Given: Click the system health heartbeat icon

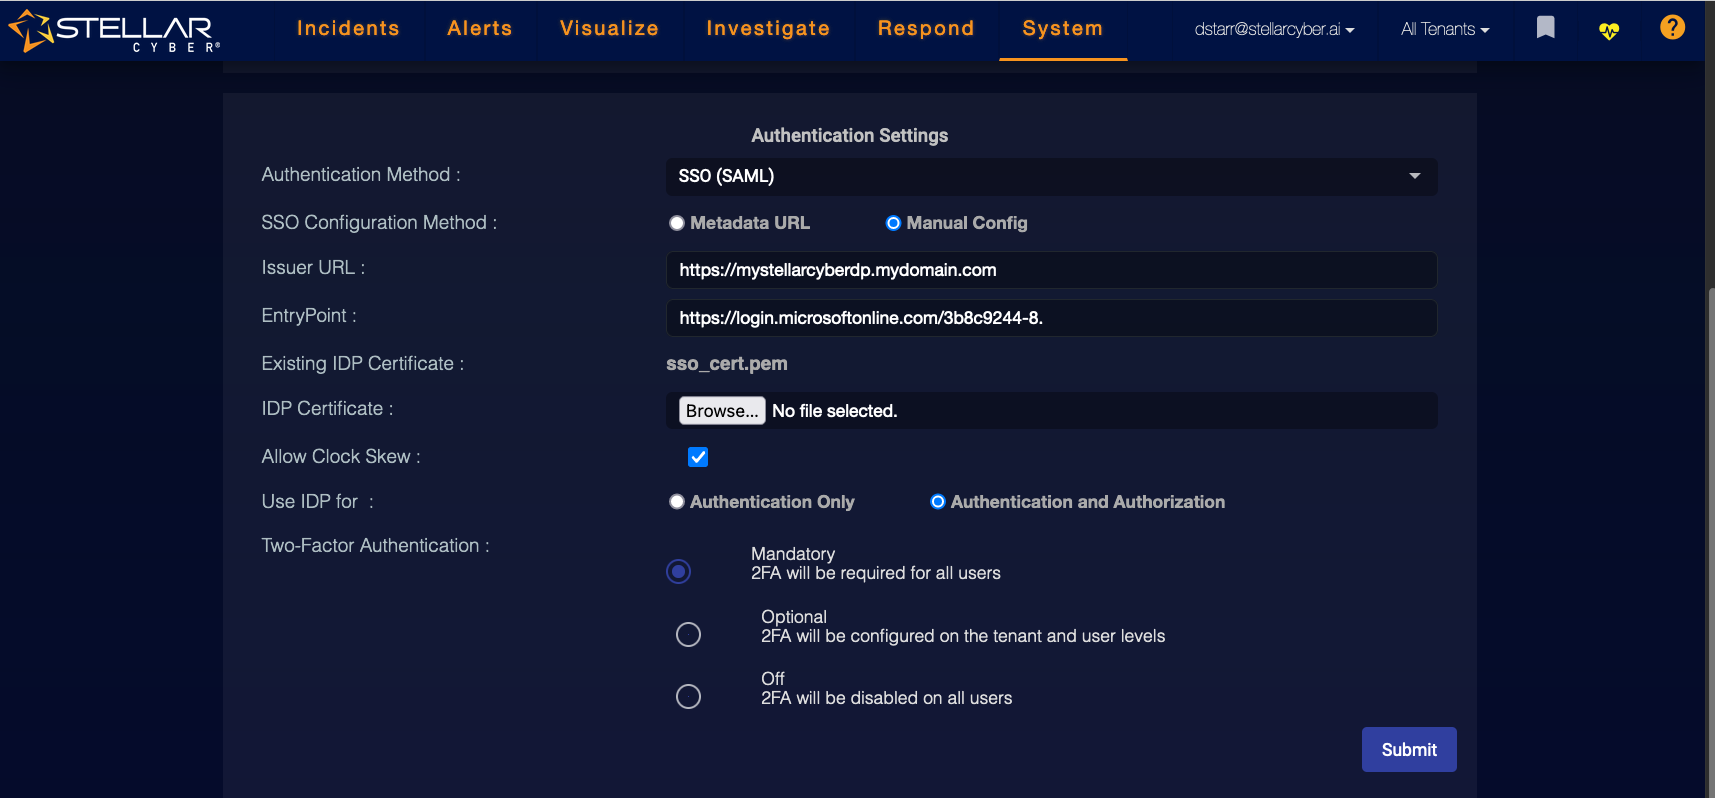Looking at the screenshot, I should click(x=1608, y=31).
